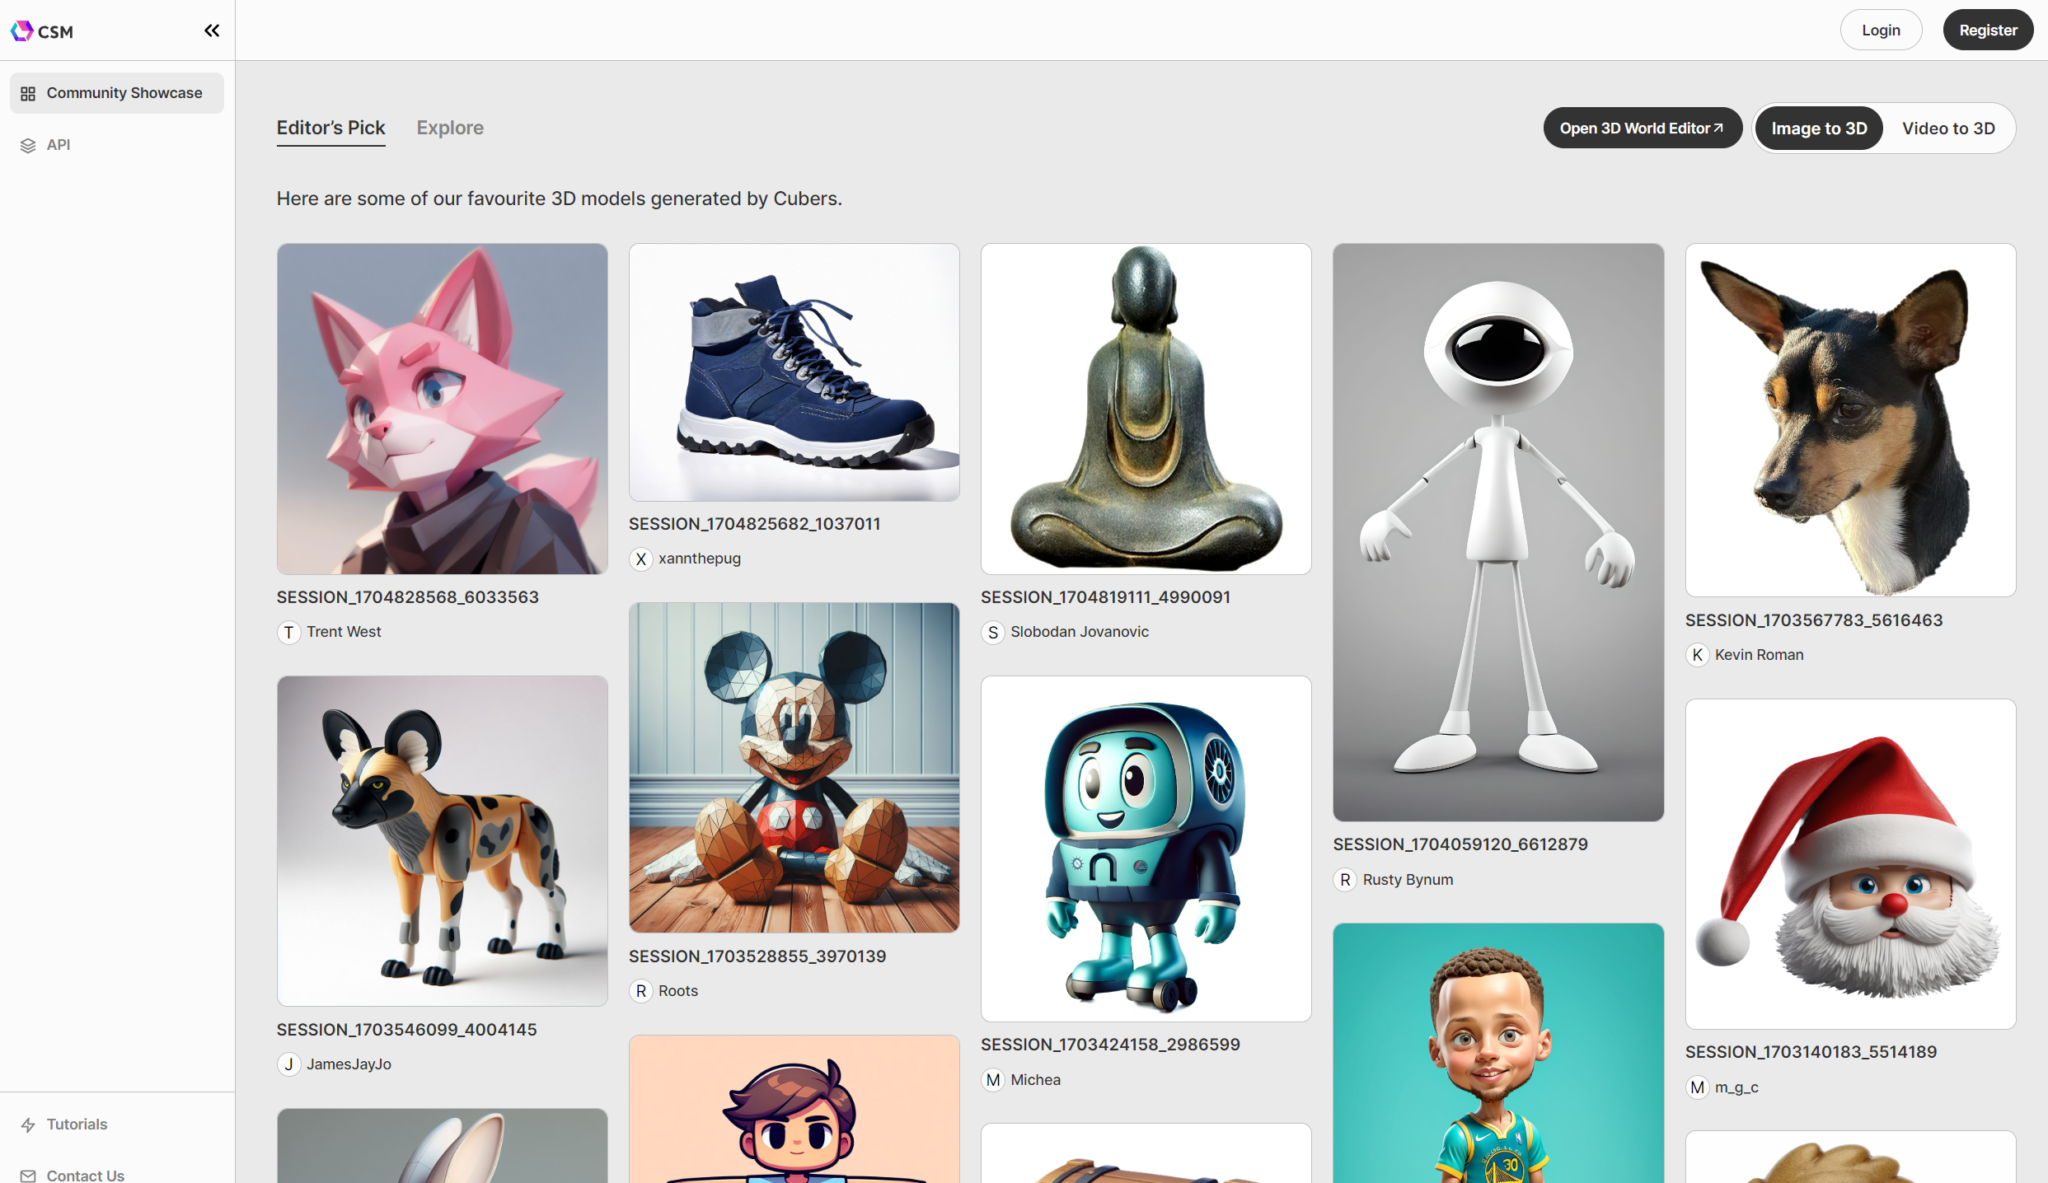Select the Editor's Pick tab

pyautogui.click(x=331, y=128)
